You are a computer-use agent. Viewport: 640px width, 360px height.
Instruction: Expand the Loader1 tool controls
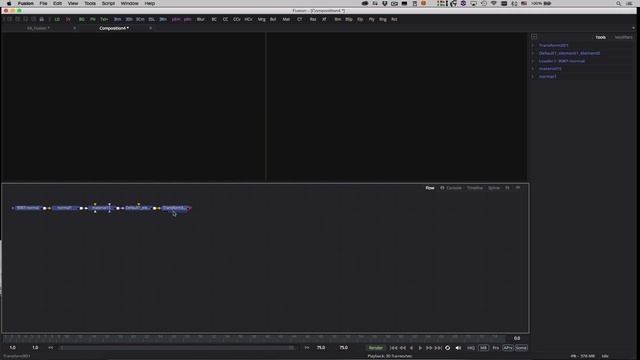tap(533, 61)
